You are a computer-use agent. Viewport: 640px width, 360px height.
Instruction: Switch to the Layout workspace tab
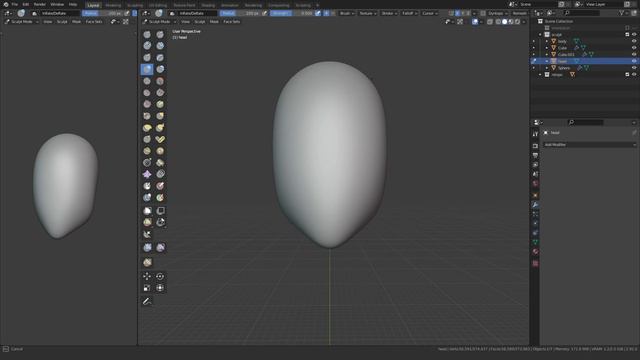point(93,5)
